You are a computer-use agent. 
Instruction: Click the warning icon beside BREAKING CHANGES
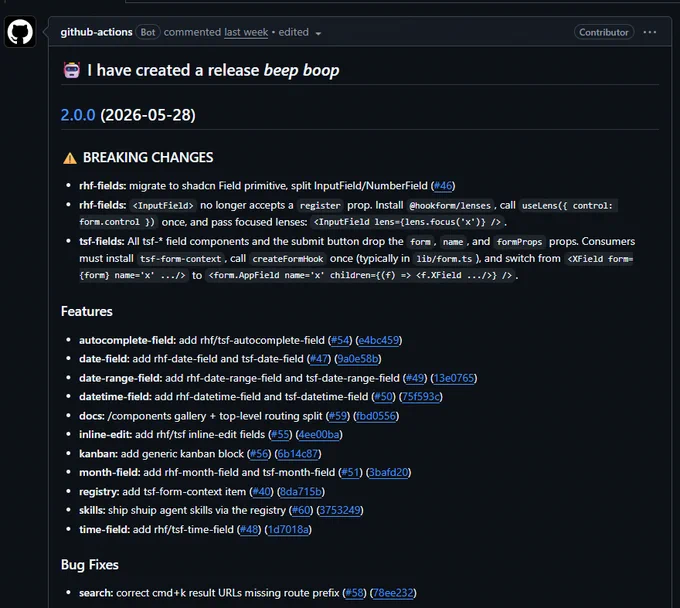[69, 158]
